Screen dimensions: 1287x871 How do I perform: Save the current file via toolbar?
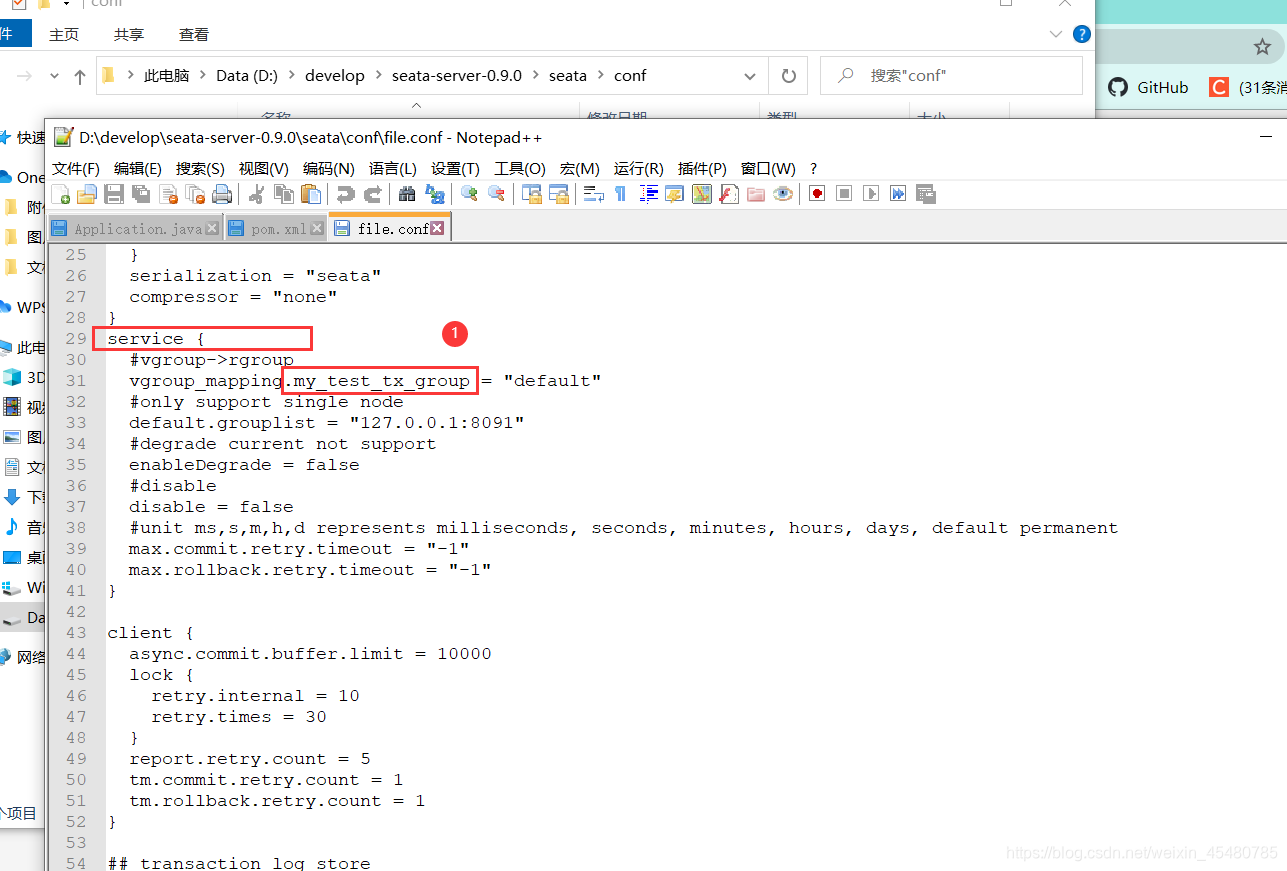pyautogui.click(x=114, y=194)
